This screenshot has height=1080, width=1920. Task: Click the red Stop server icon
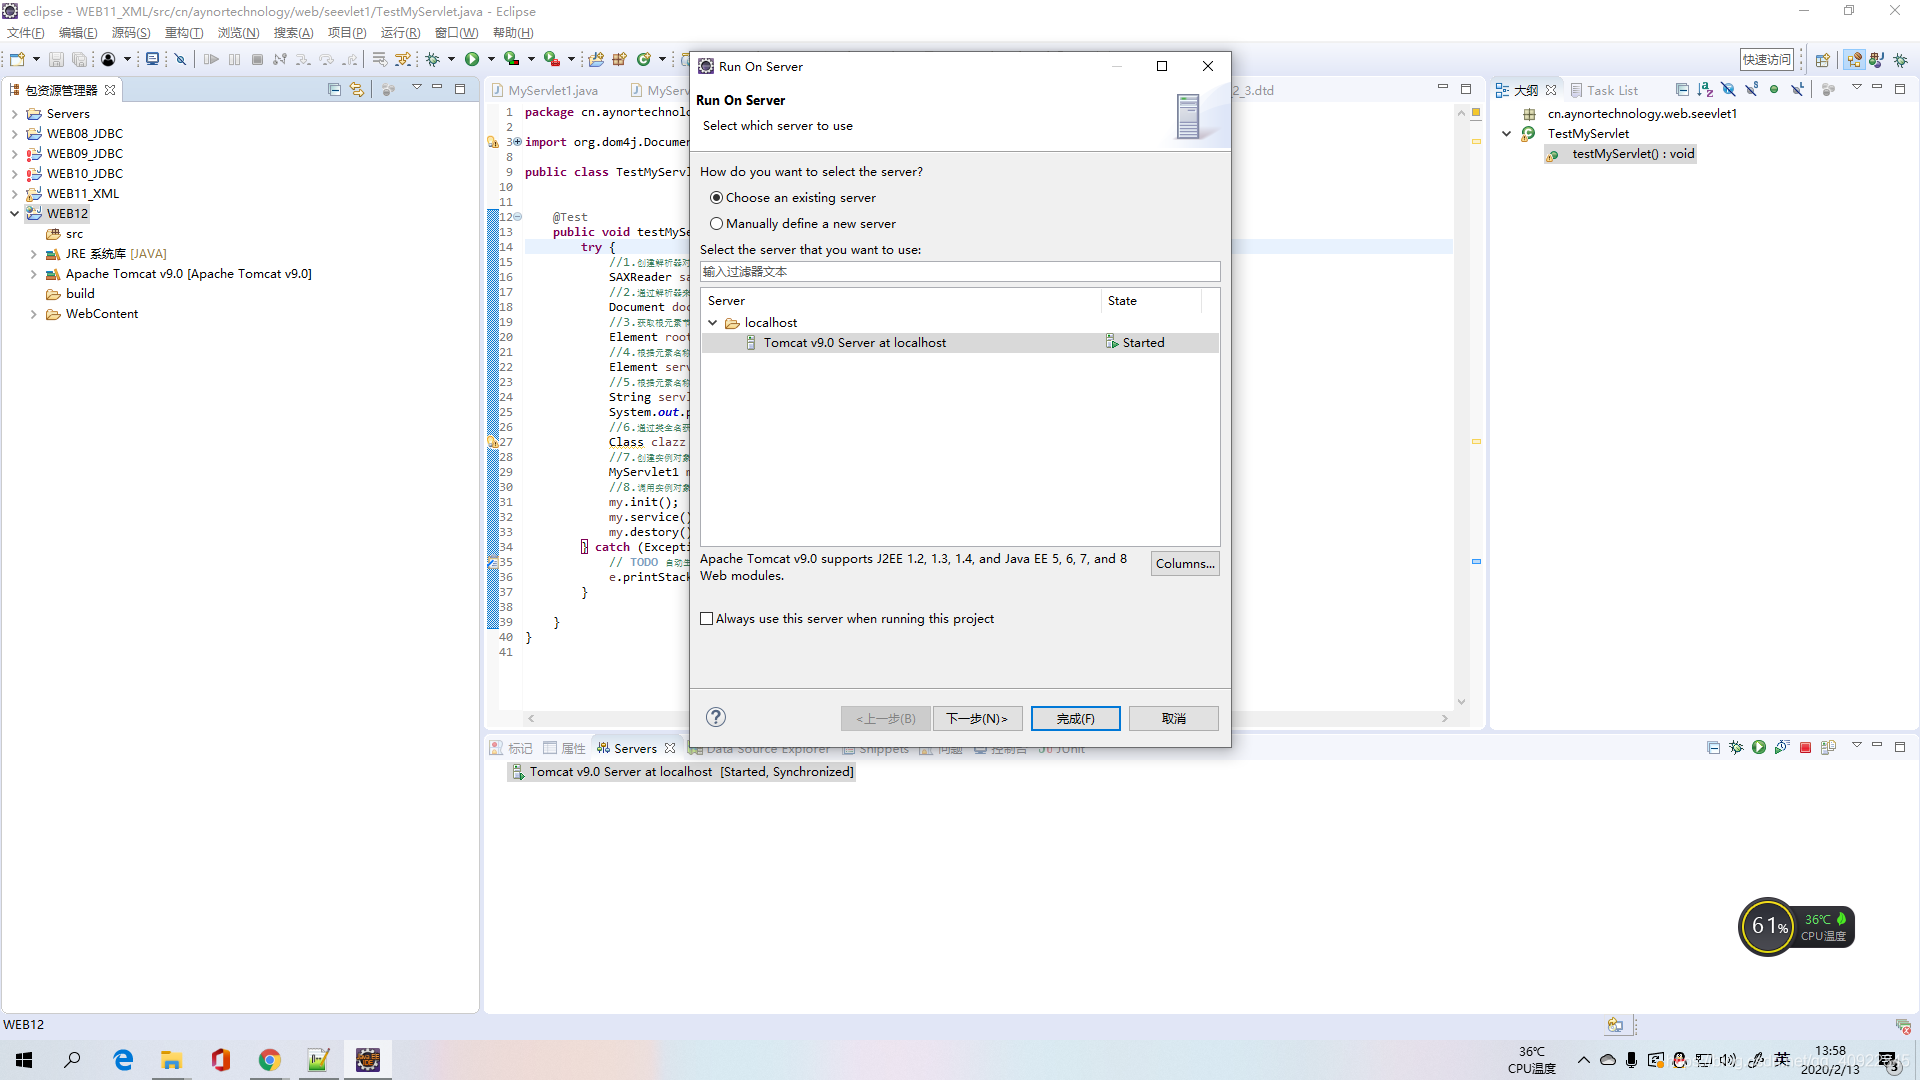click(1805, 748)
